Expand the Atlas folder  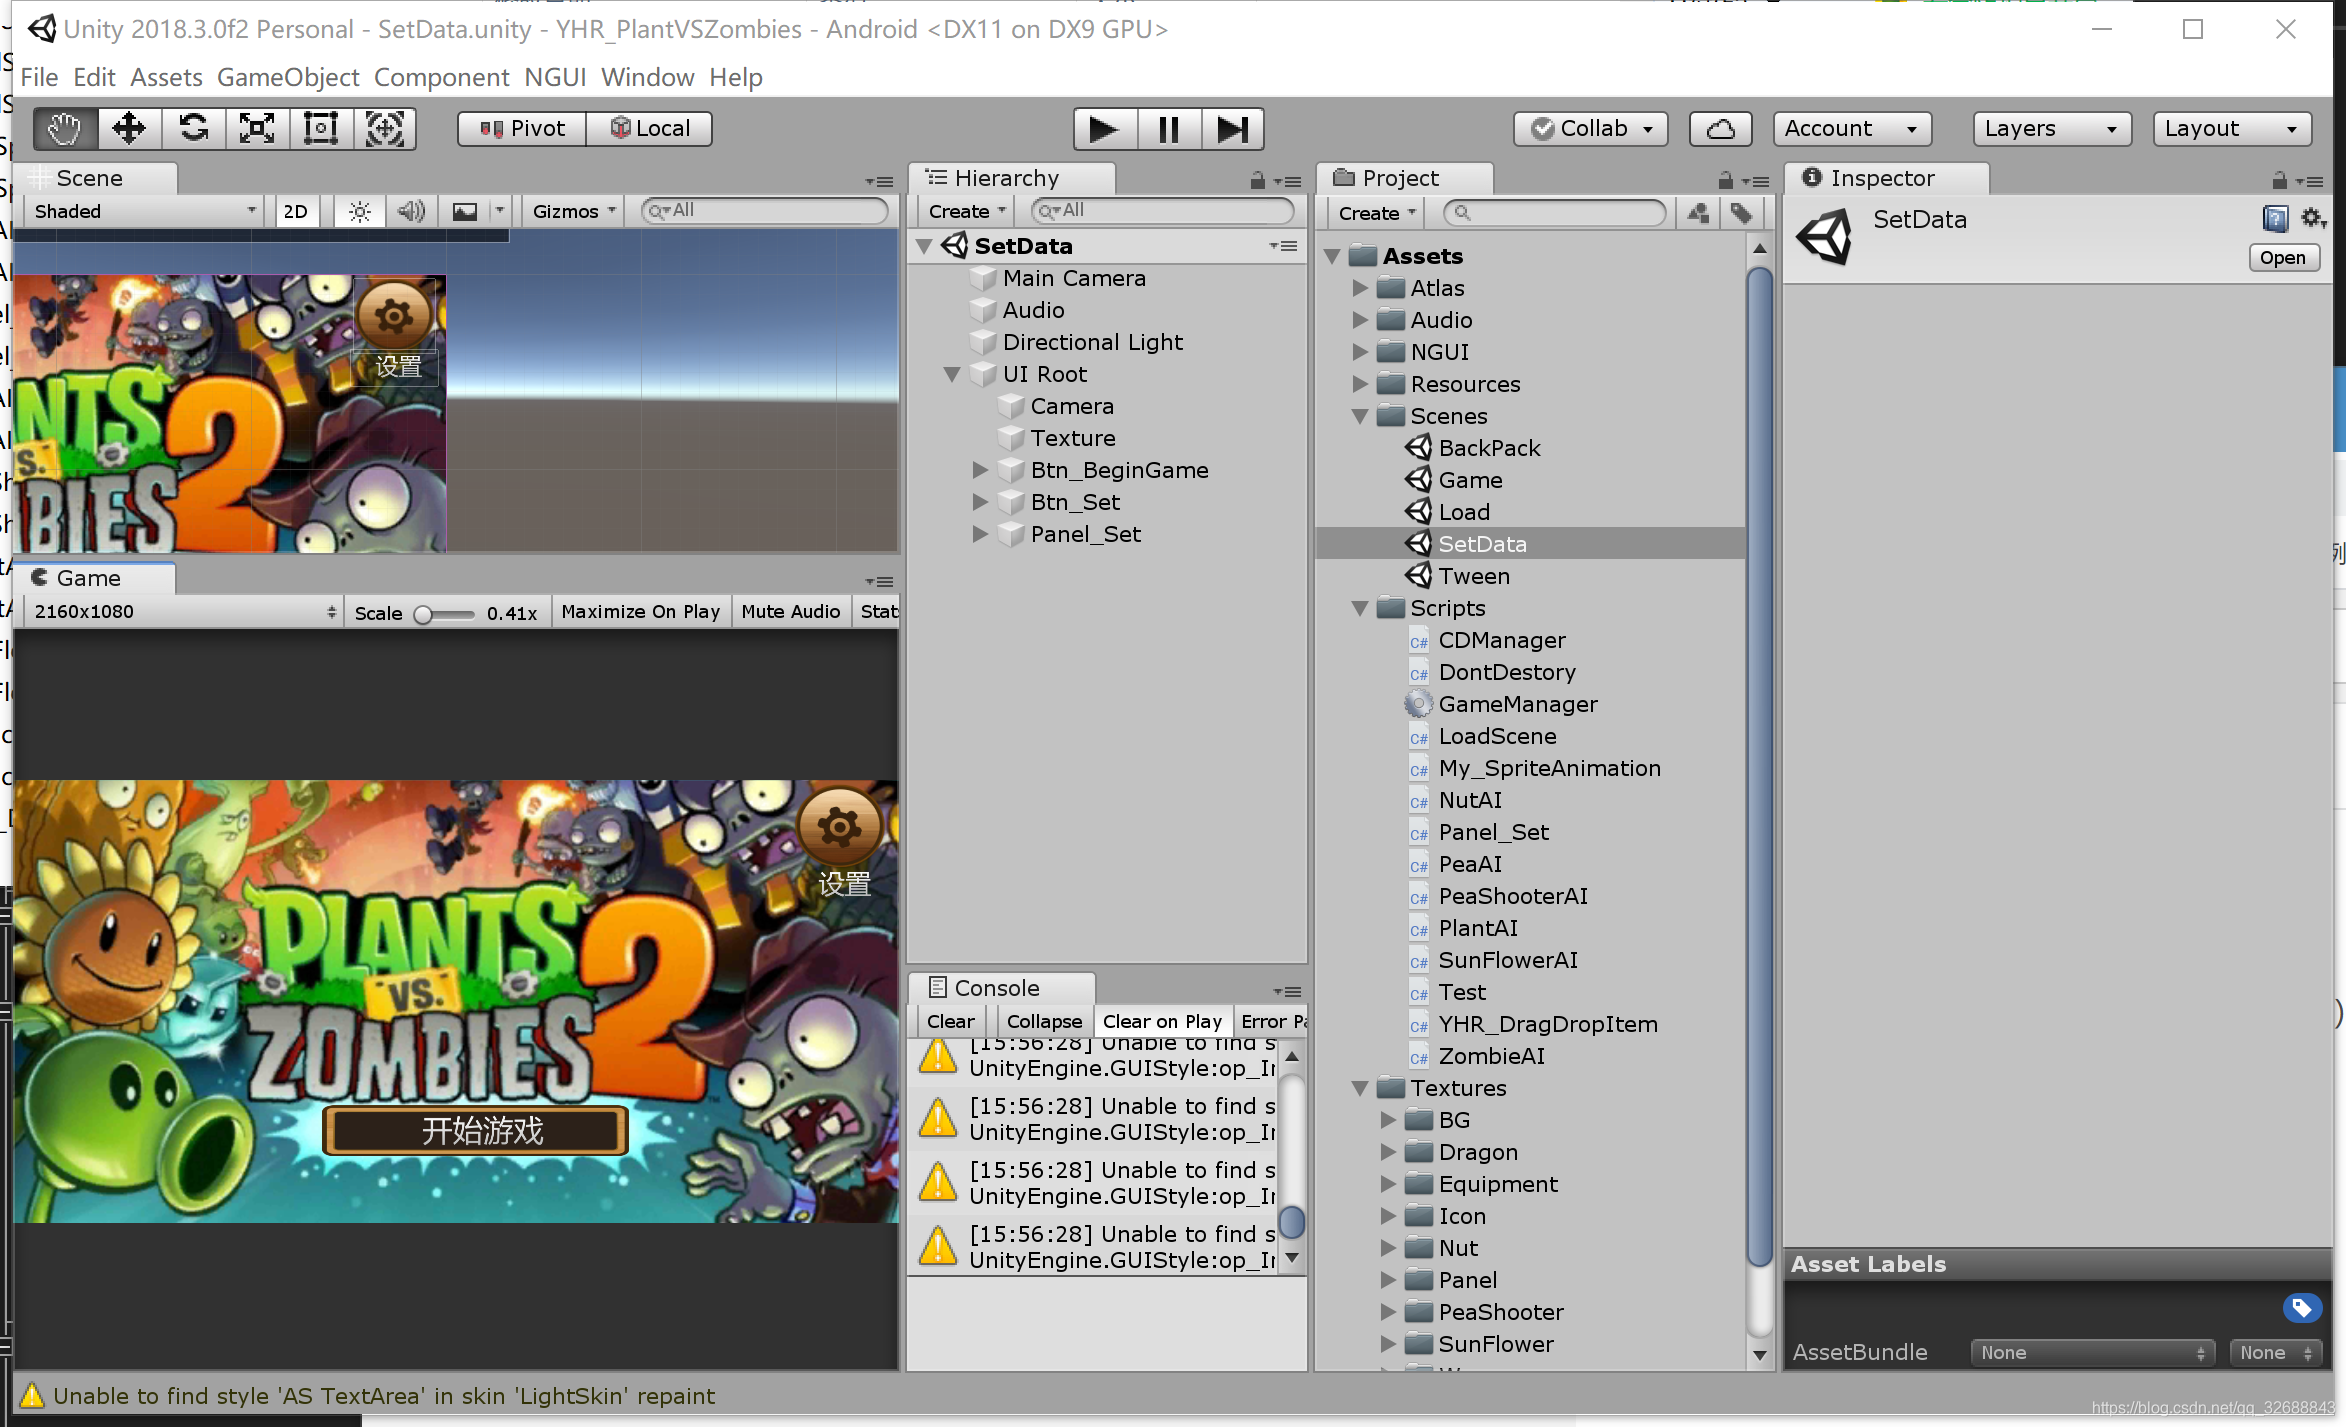pos(1360,288)
